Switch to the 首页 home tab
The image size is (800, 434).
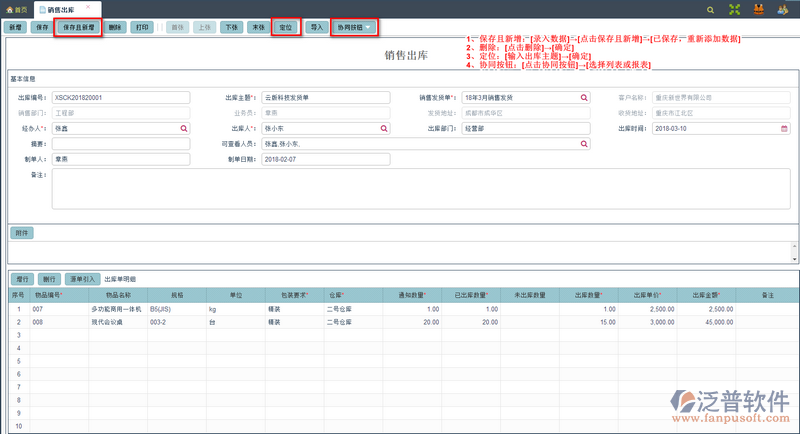click(16, 10)
